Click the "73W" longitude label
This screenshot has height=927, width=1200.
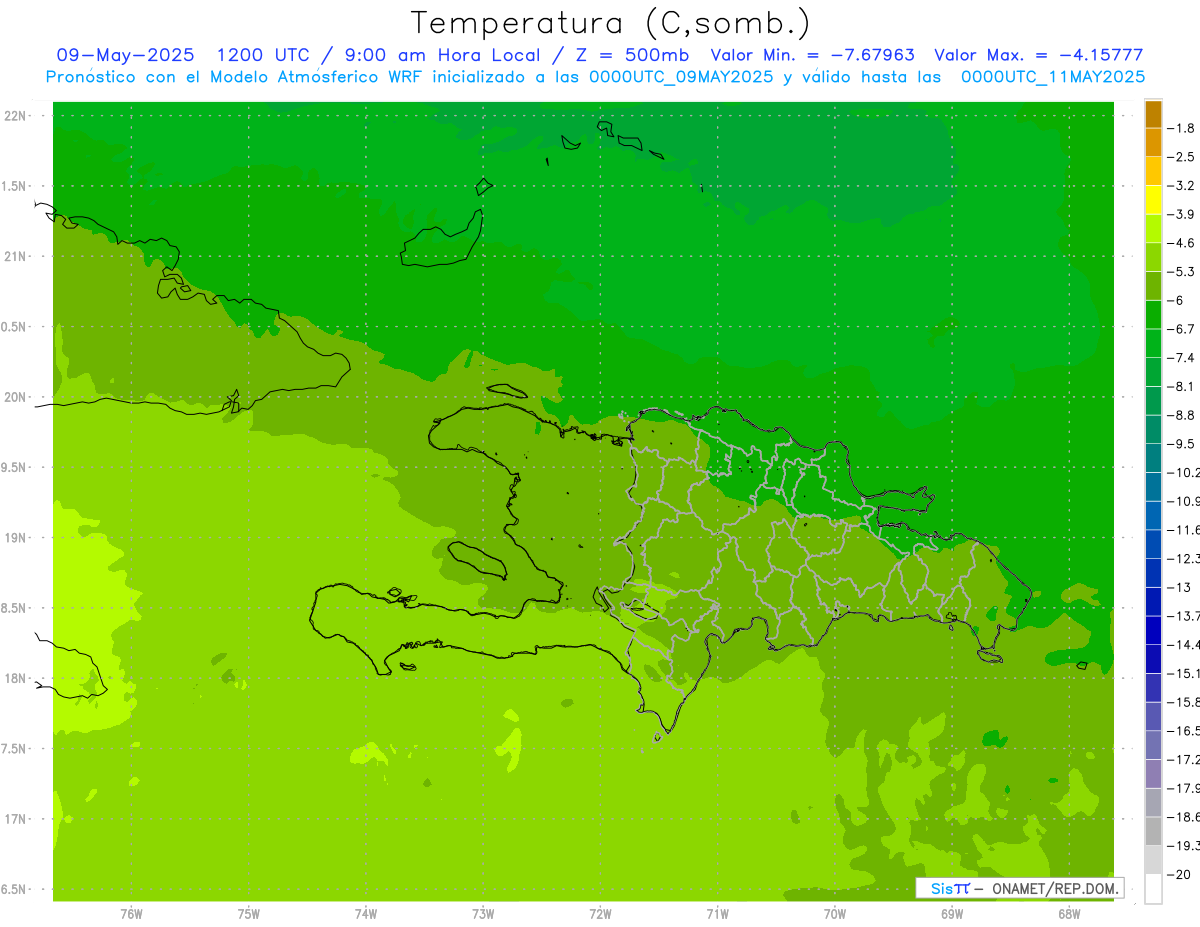[483, 913]
